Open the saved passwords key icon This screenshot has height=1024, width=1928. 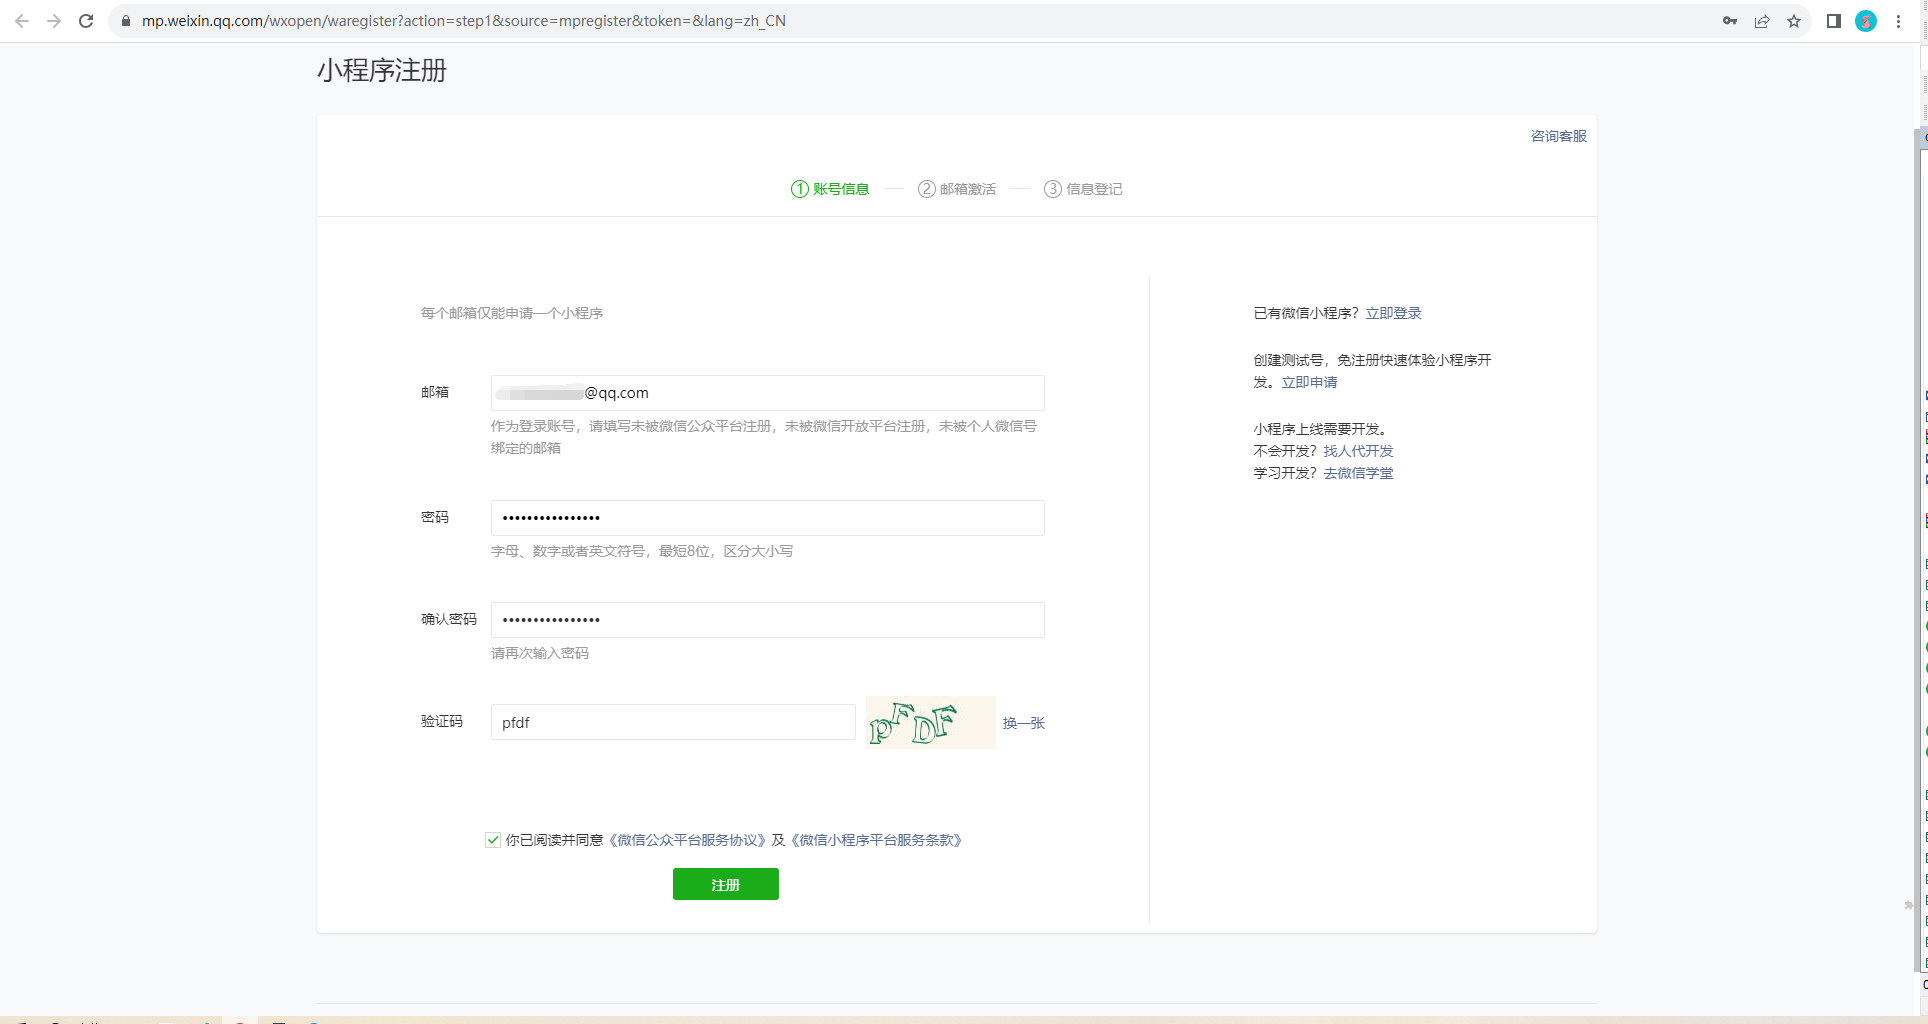[1730, 21]
